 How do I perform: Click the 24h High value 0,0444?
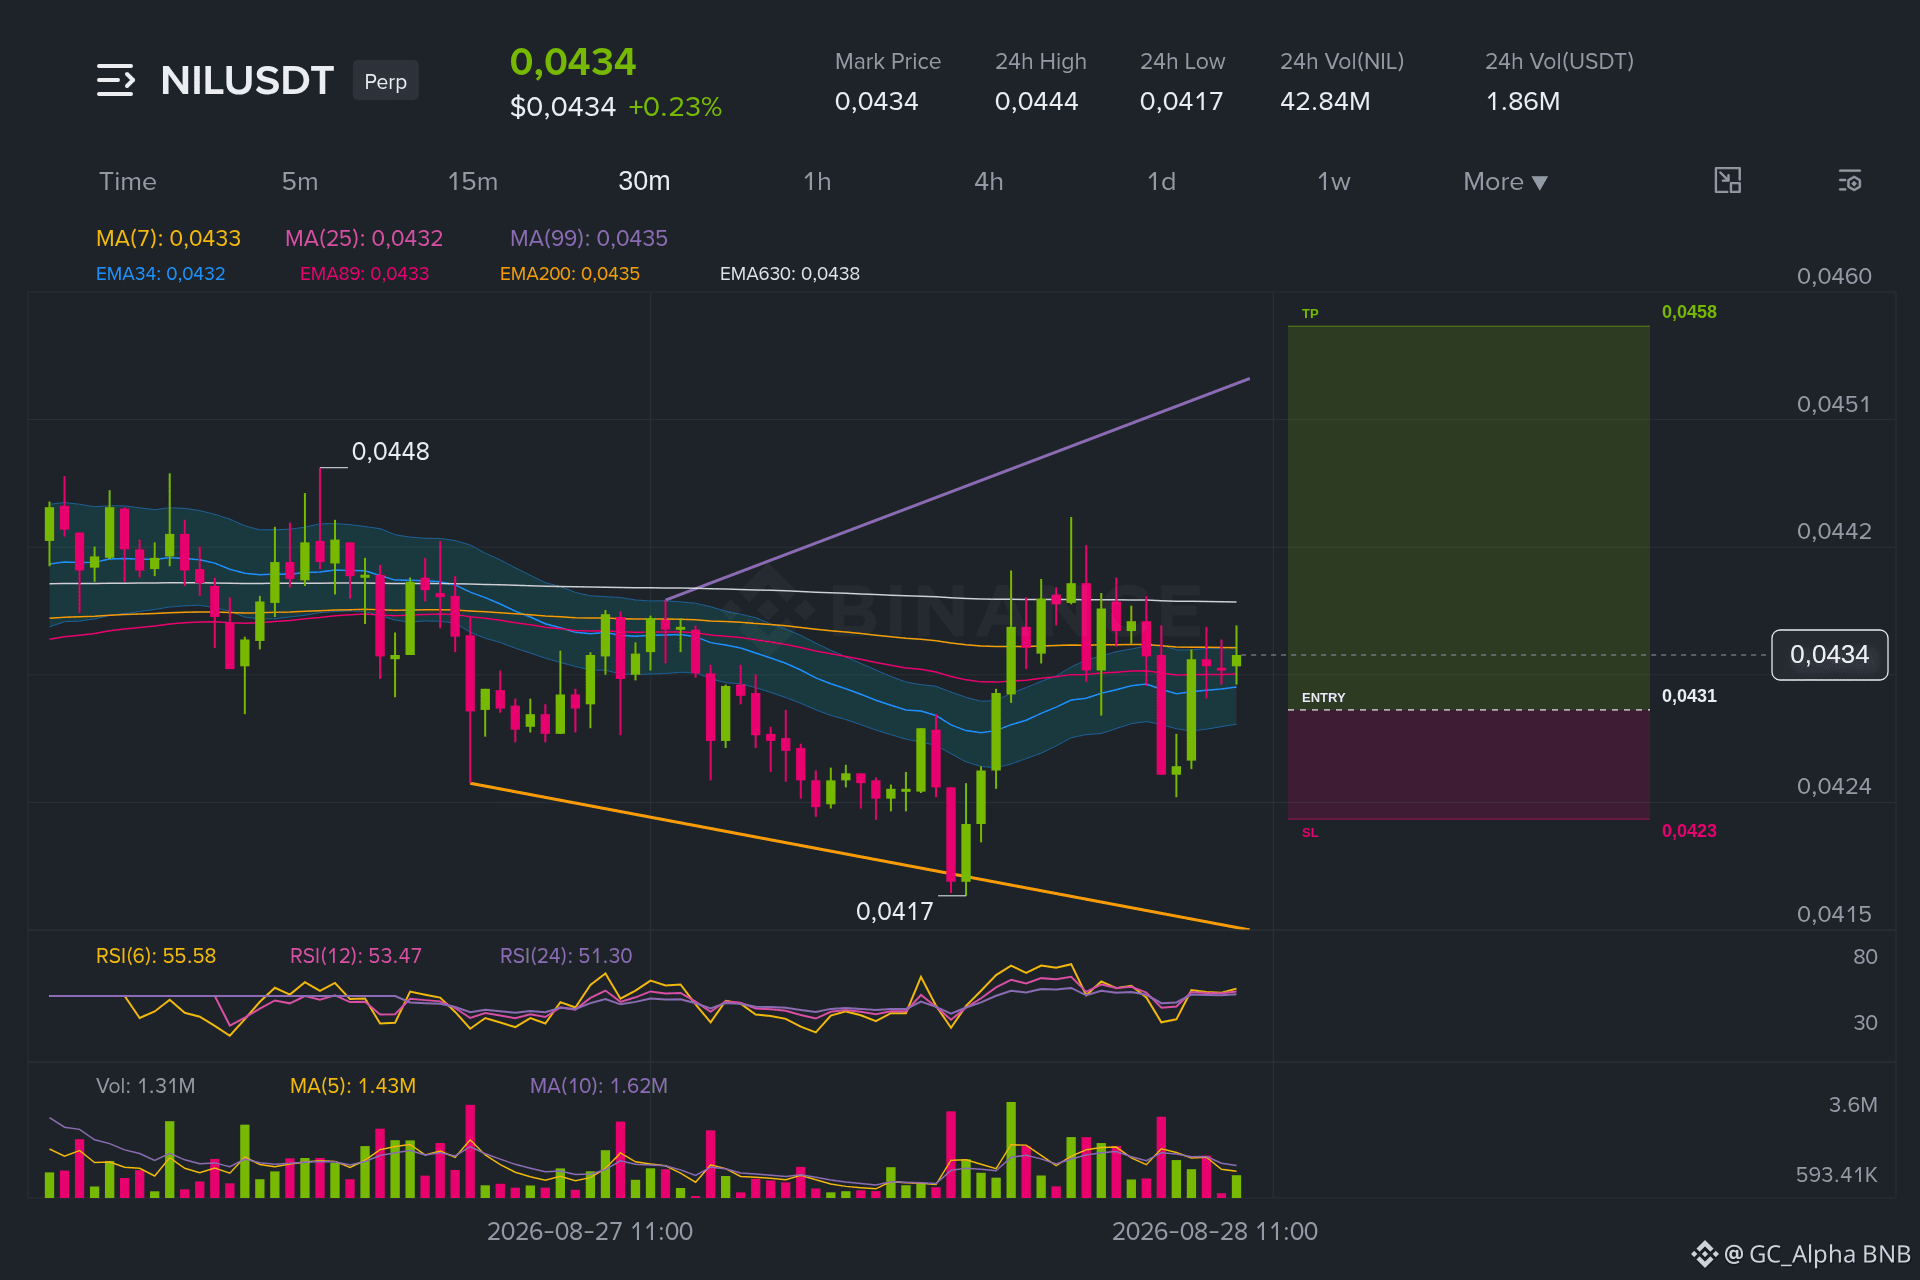1037,101
